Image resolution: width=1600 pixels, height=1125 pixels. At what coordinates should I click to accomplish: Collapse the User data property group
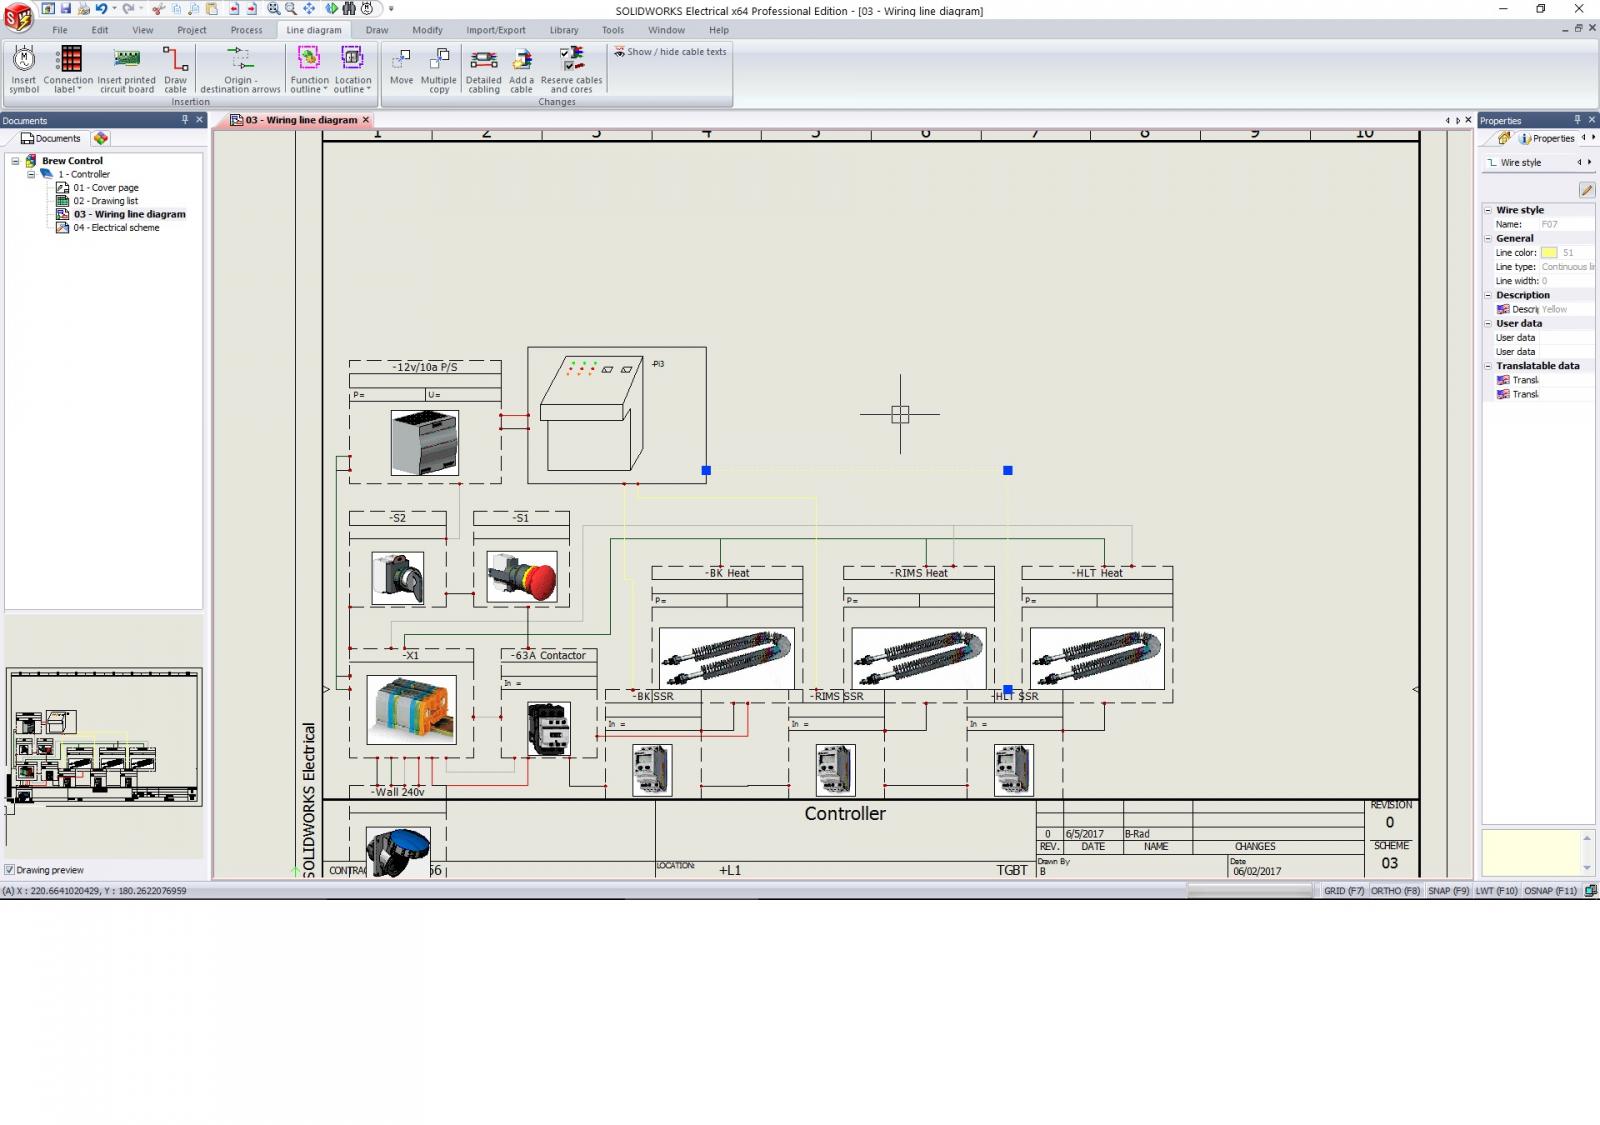1488,324
